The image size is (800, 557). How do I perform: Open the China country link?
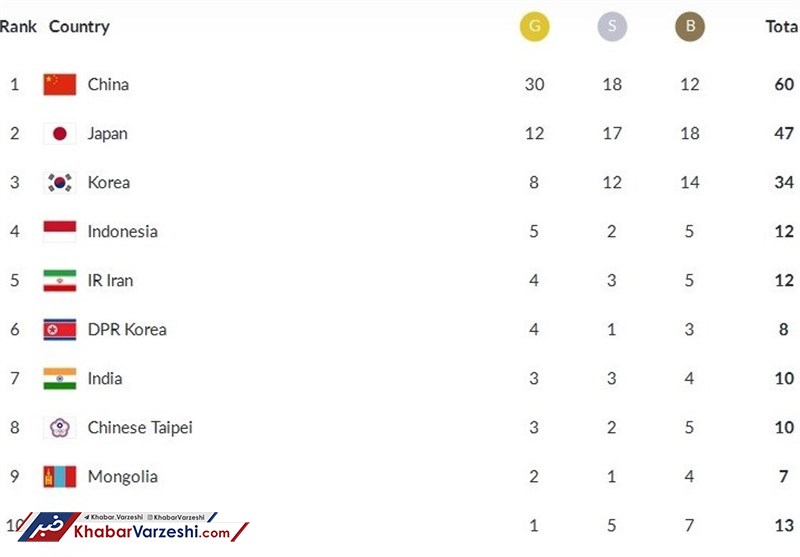click(x=108, y=84)
